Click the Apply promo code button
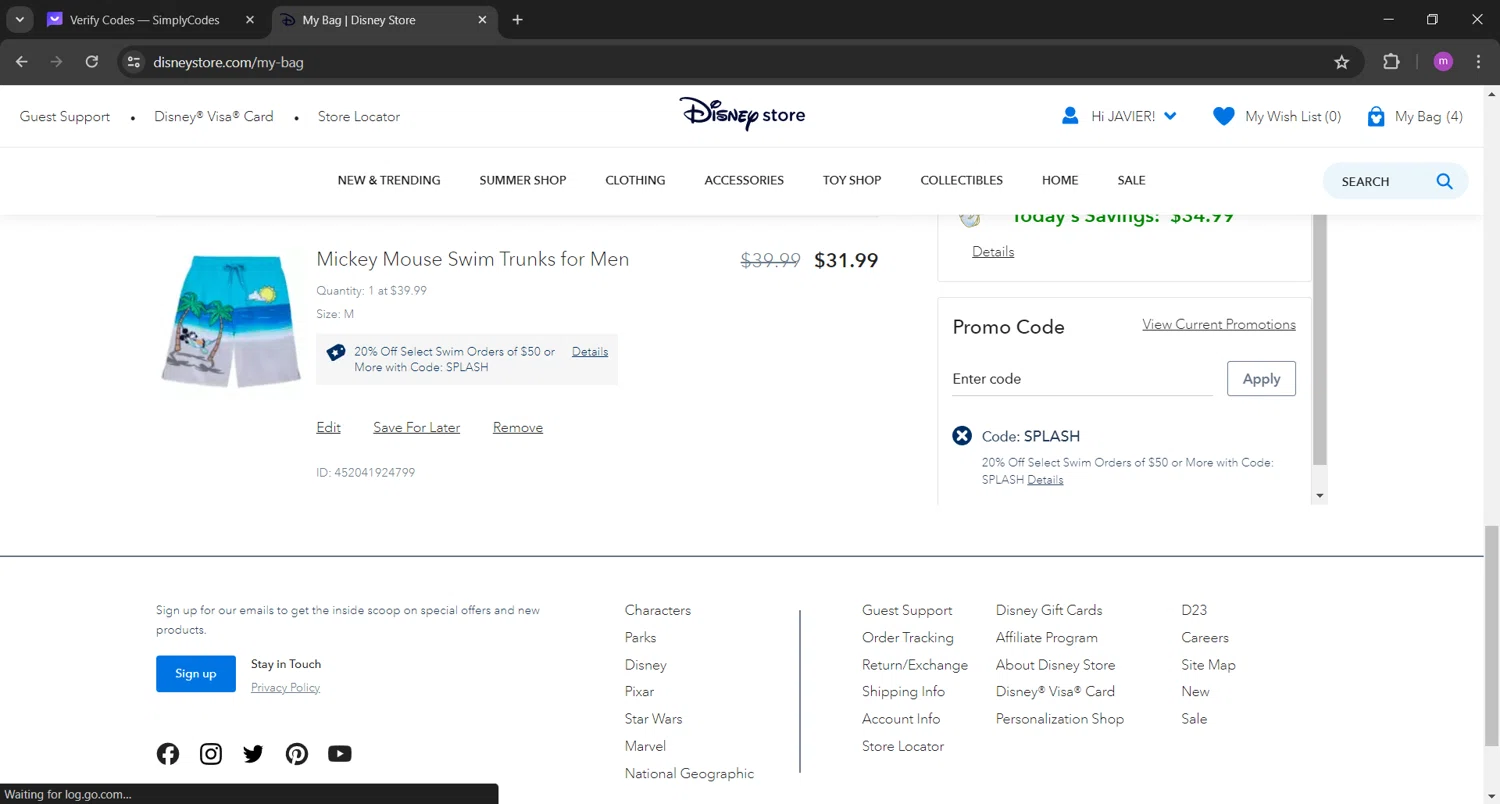The height and width of the screenshot is (804, 1500). tap(1261, 379)
